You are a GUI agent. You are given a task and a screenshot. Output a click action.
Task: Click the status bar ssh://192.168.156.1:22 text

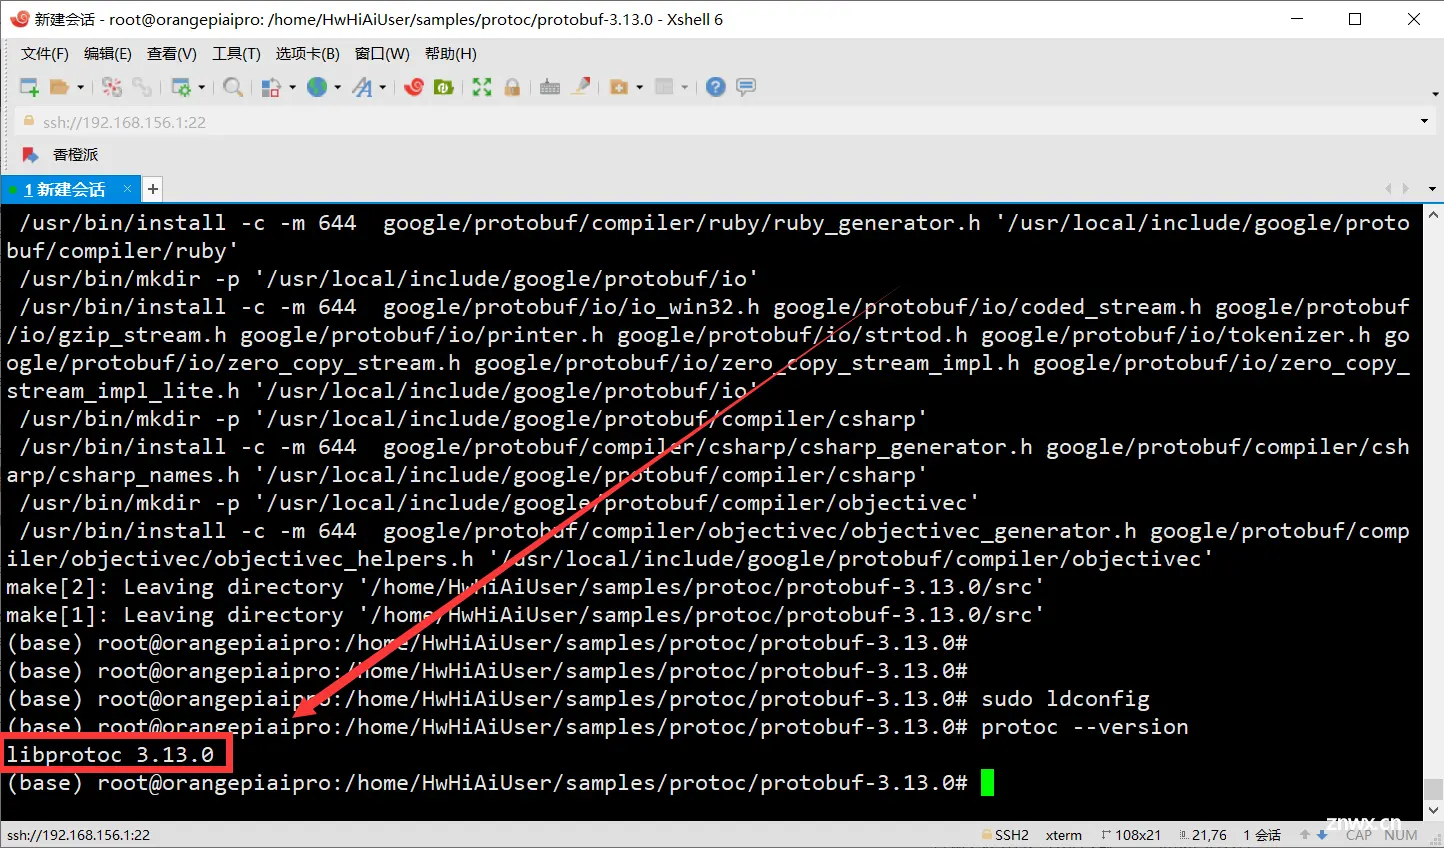pos(78,835)
